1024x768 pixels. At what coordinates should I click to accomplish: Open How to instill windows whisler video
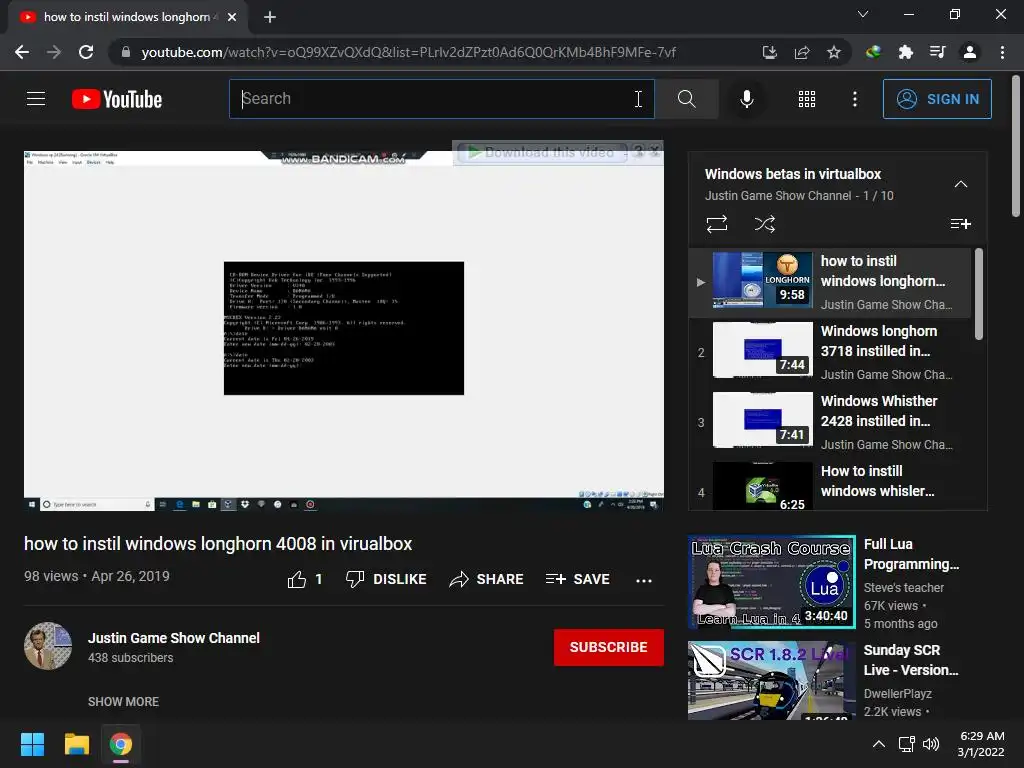[x=830, y=485]
